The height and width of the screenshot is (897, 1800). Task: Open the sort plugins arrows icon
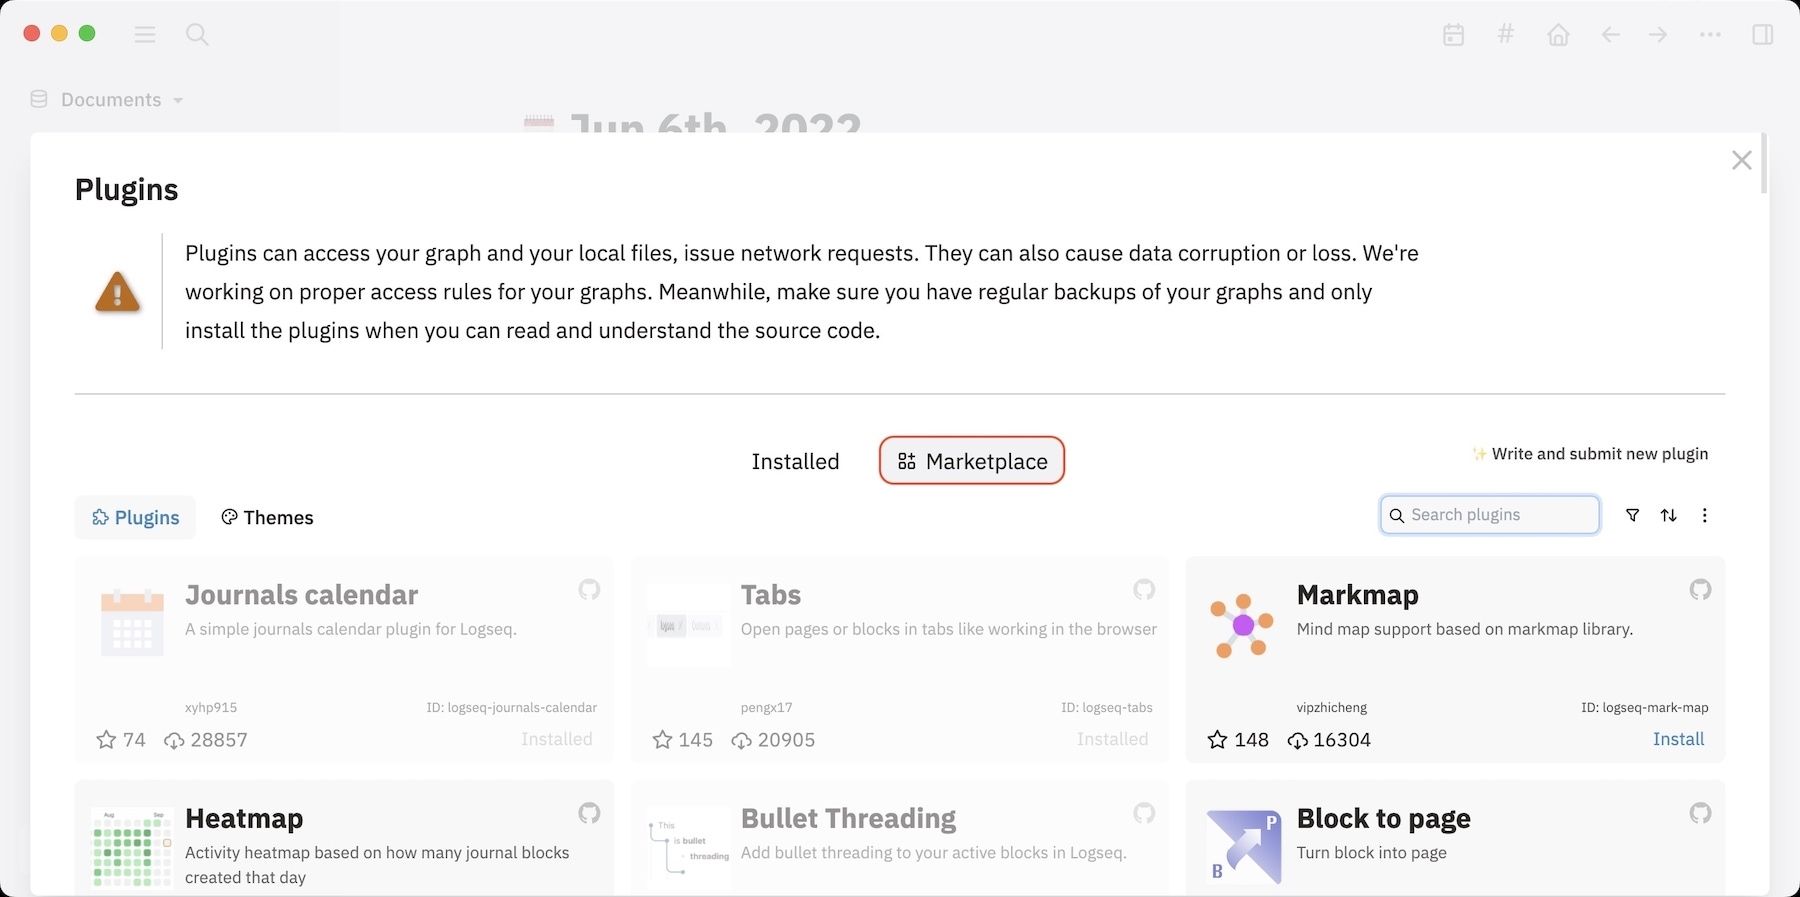pyautogui.click(x=1668, y=515)
